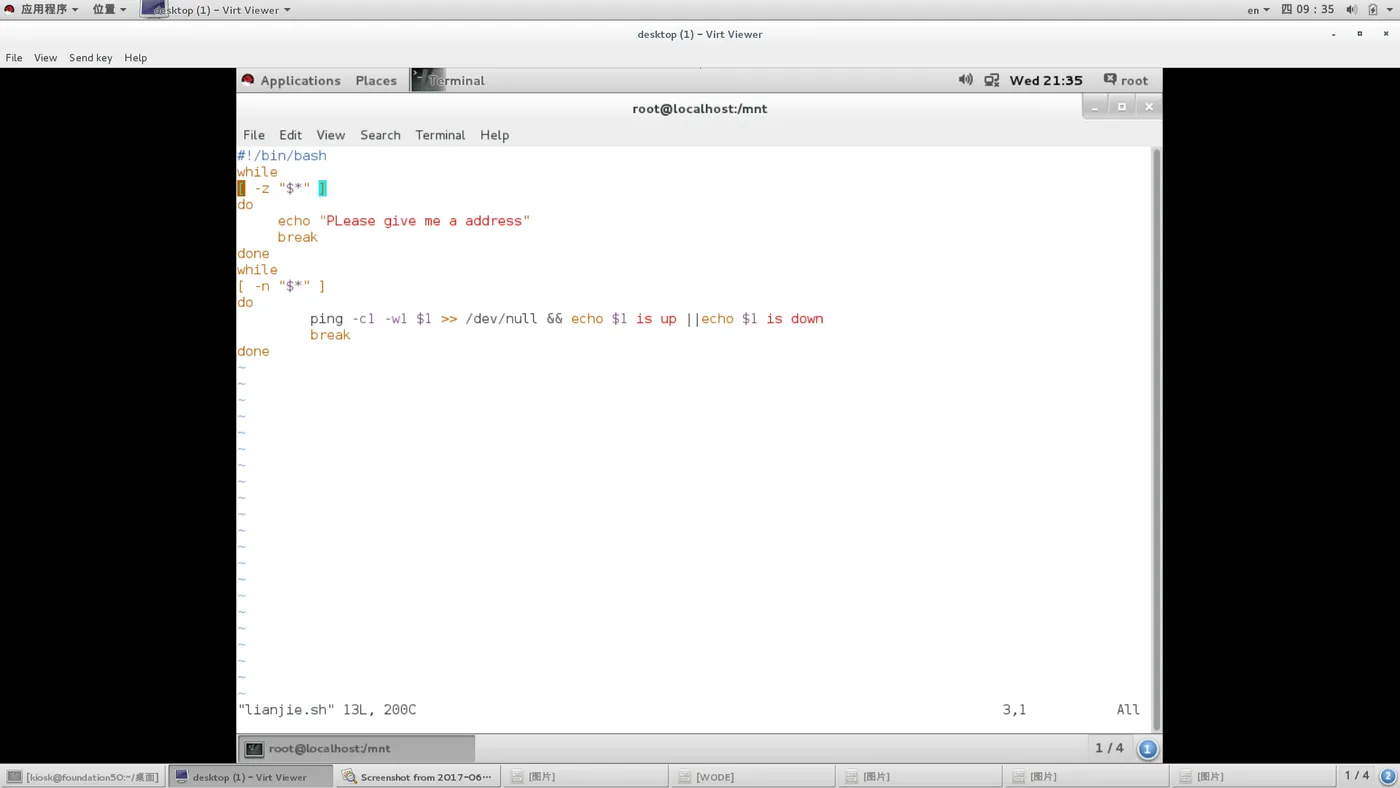Click the host notification badge showing 2
Screen dimensions: 1400x788
click(1388, 776)
